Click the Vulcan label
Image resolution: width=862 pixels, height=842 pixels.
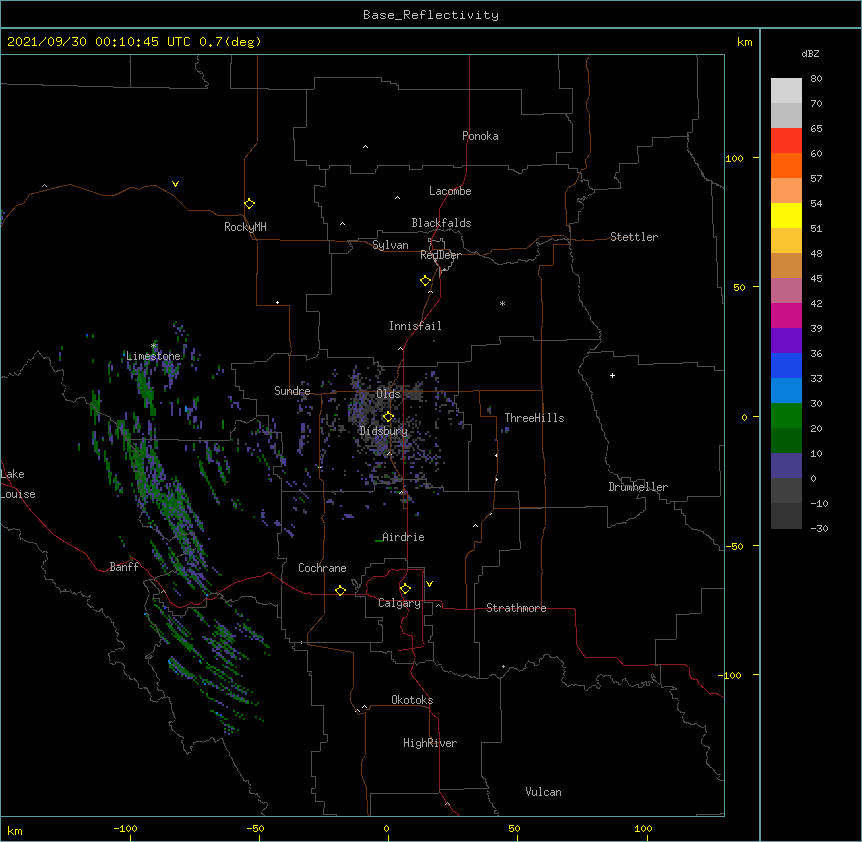pyautogui.click(x=543, y=792)
